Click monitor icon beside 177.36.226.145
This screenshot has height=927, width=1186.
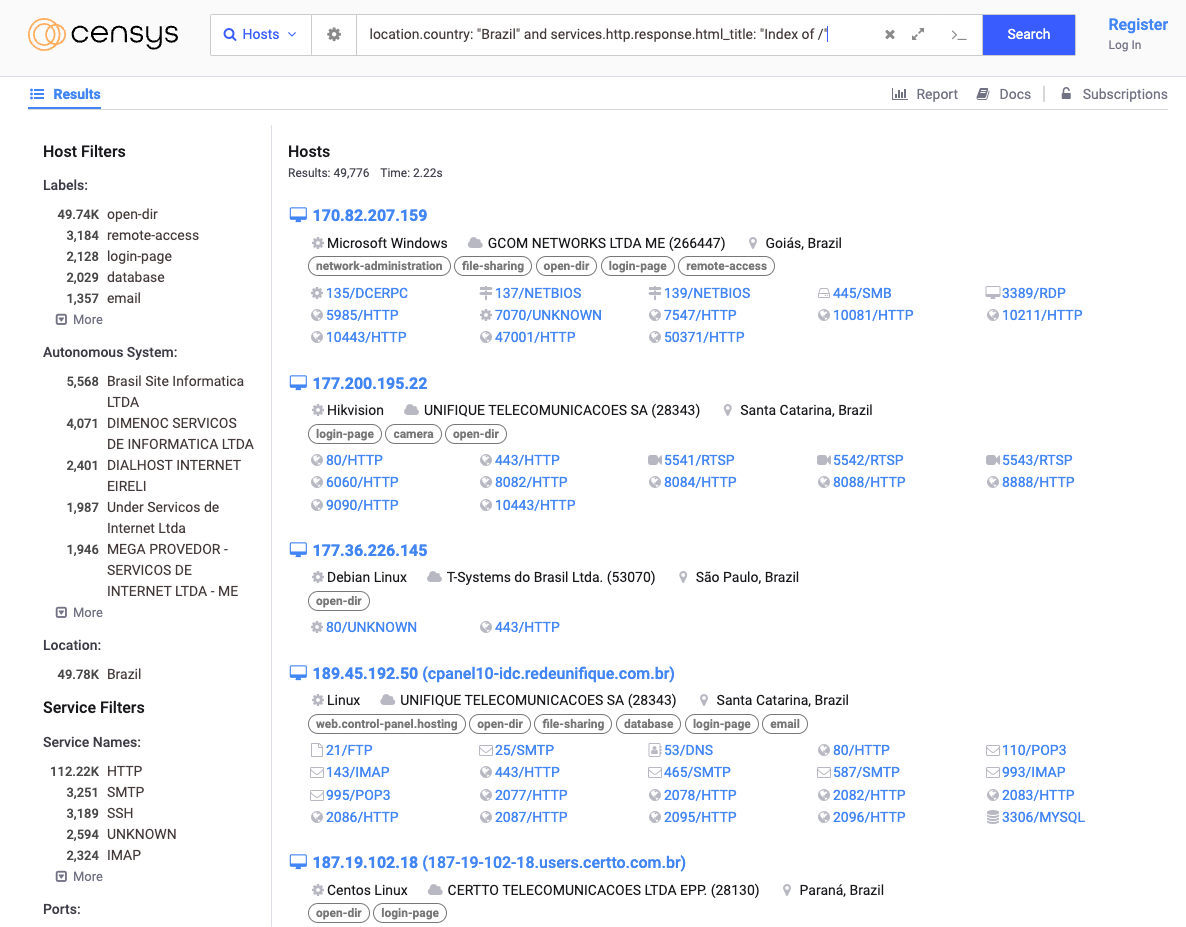(298, 550)
